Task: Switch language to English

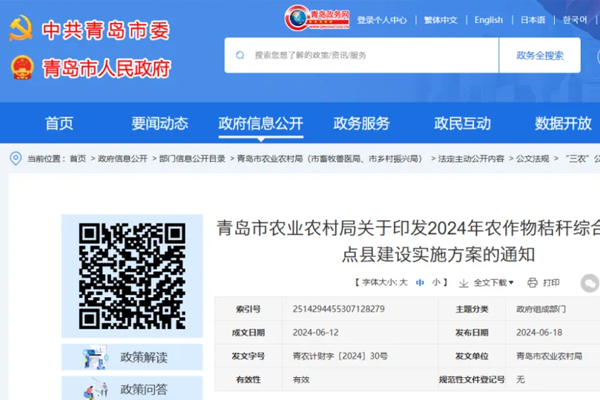Action: (x=488, y=19)
